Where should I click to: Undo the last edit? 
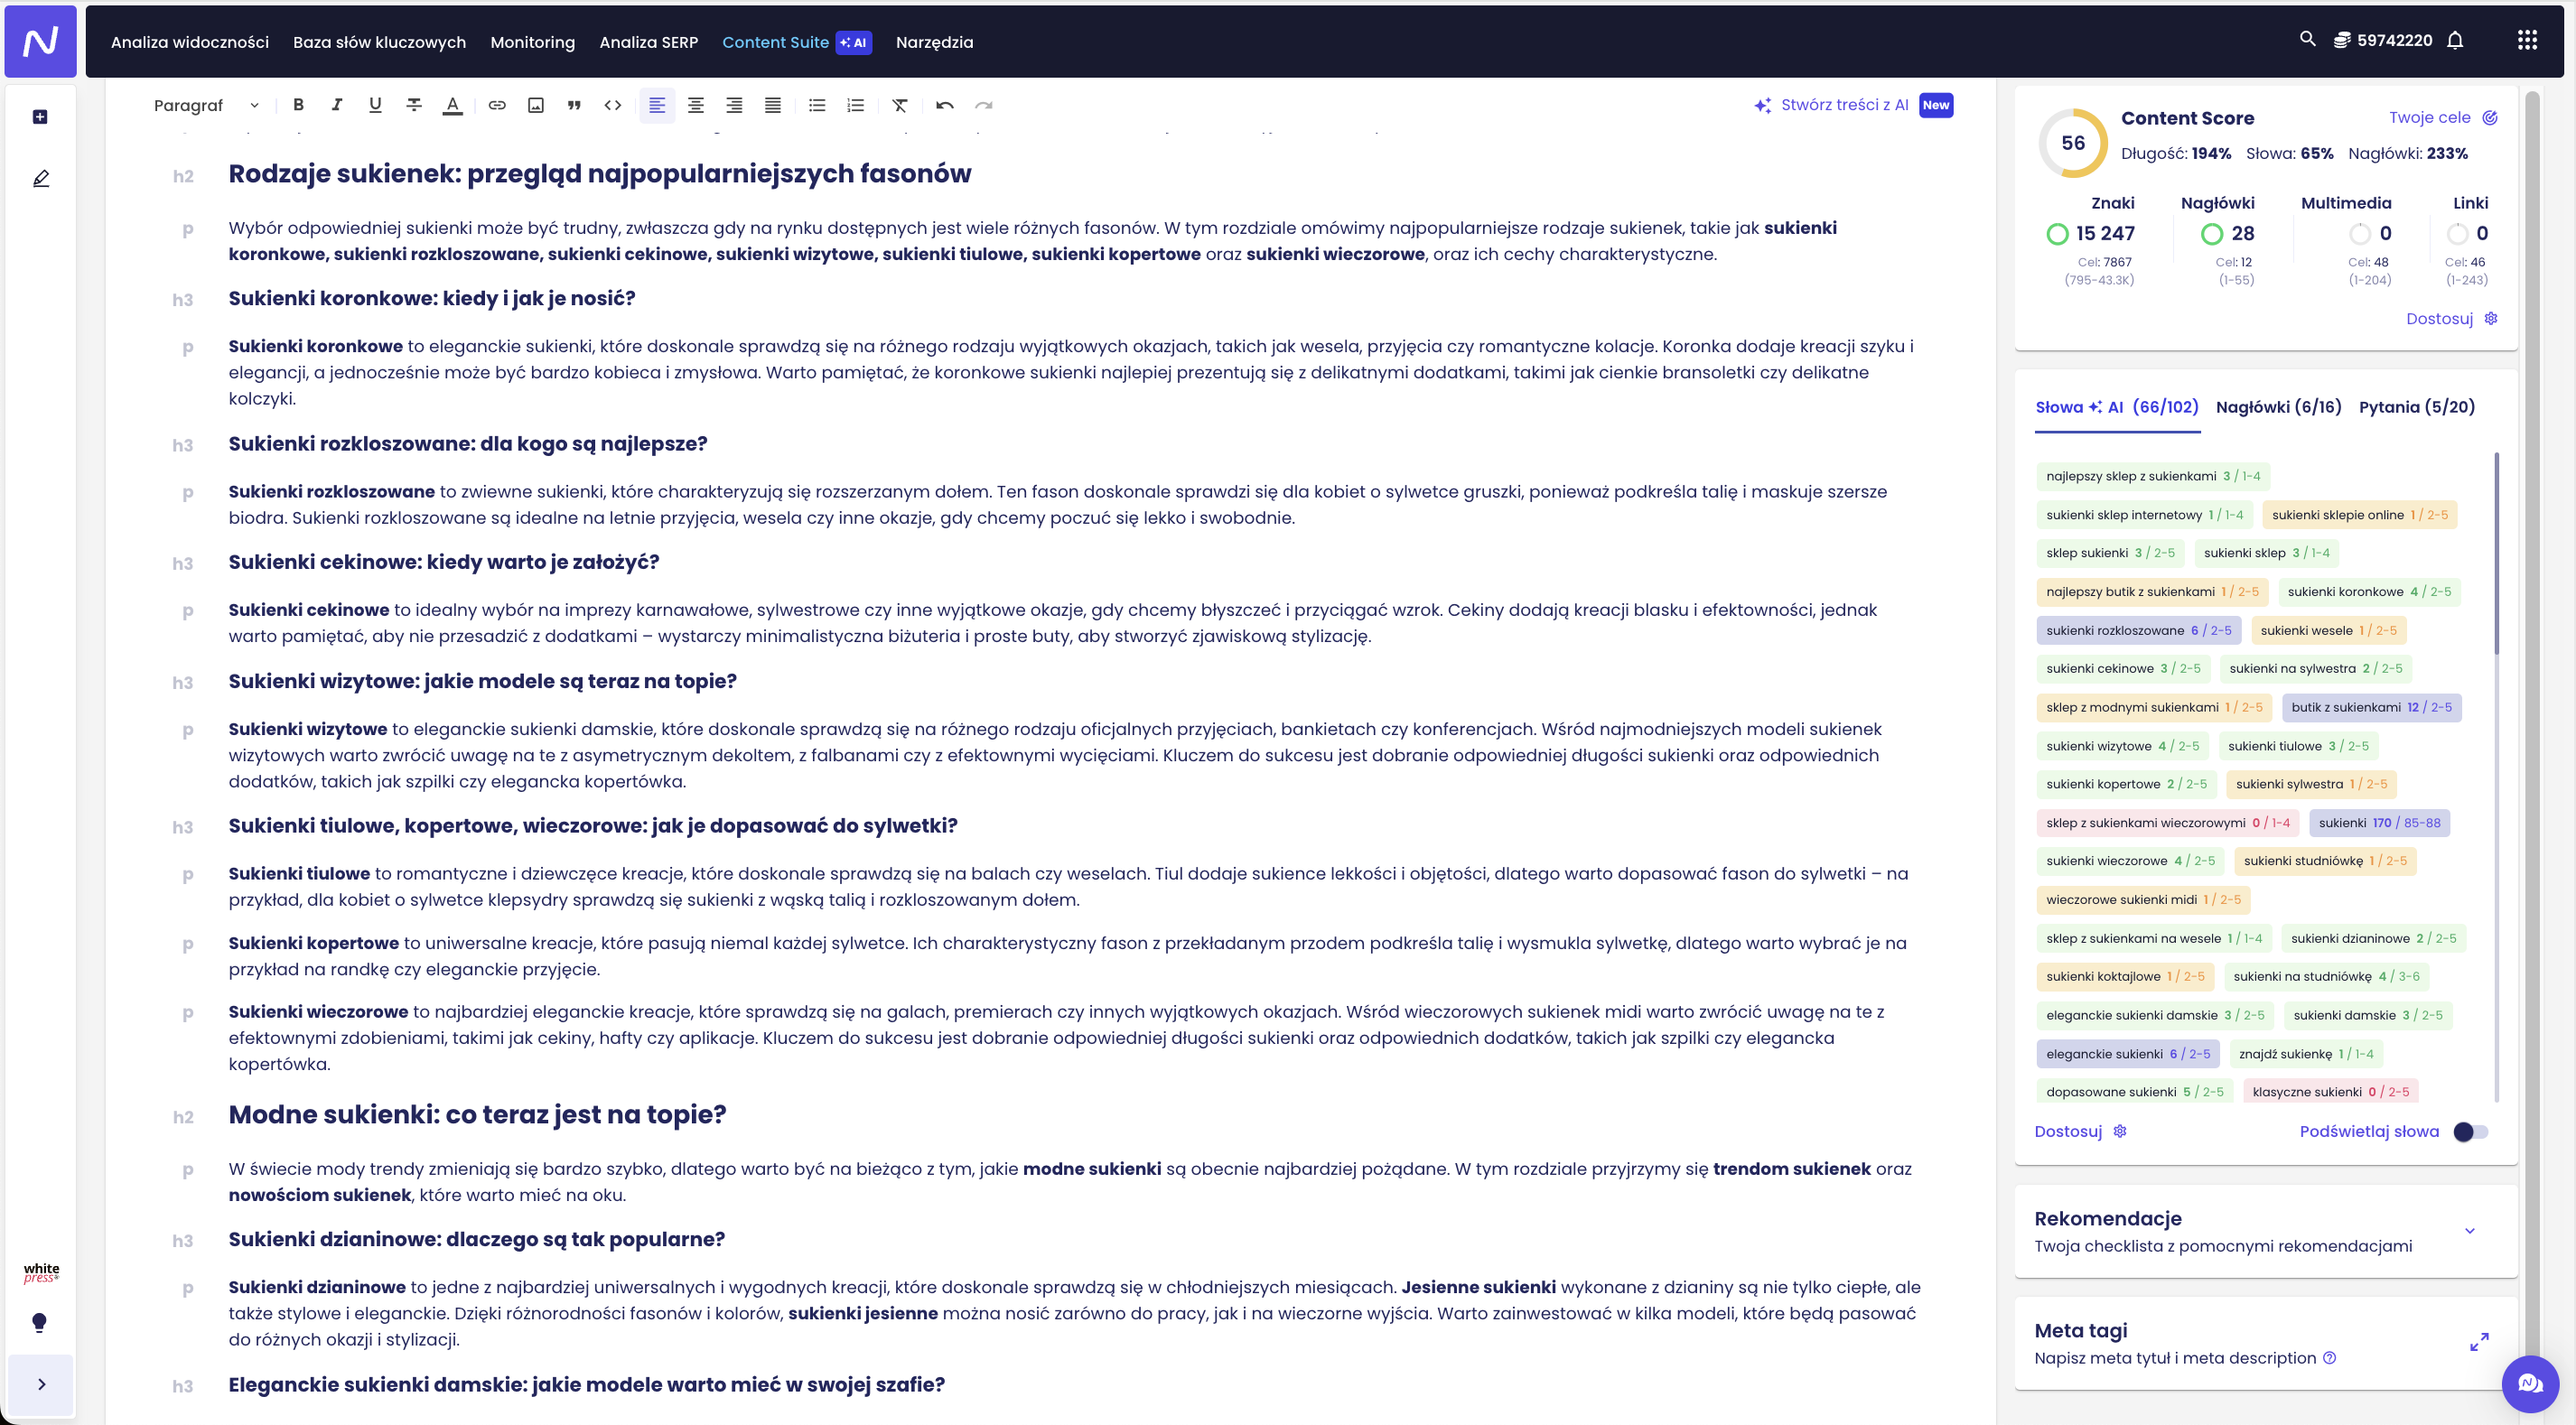(945, 105)
